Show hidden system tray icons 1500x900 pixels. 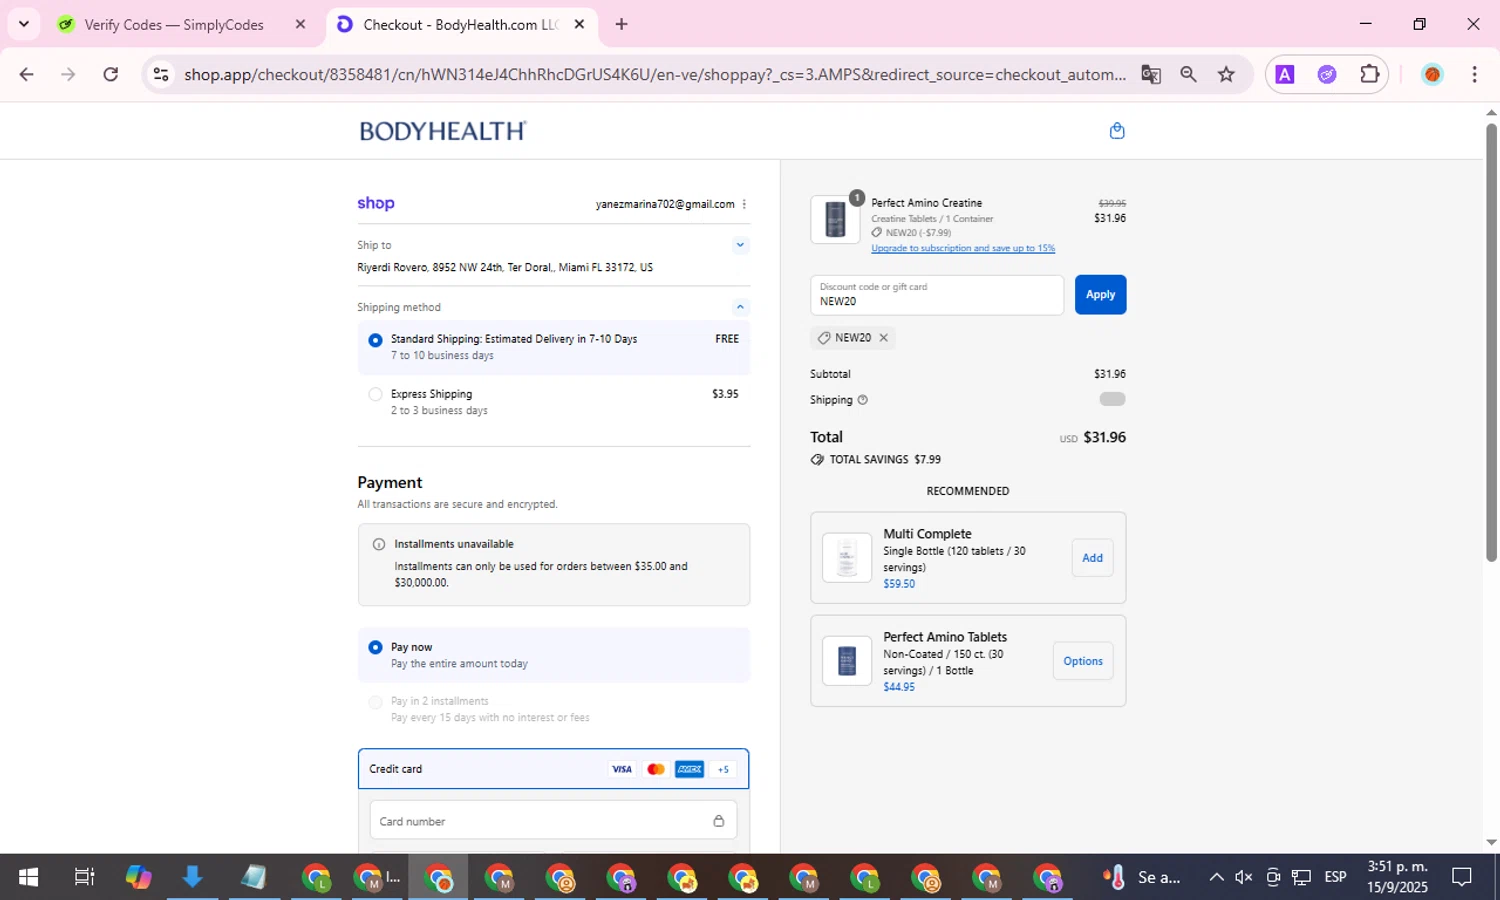1216,877
